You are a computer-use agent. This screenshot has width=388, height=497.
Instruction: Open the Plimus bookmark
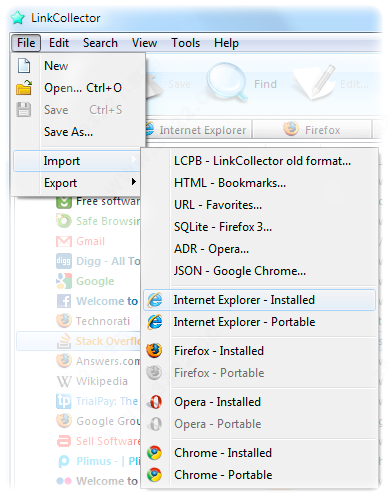click(x=108, y=461)
